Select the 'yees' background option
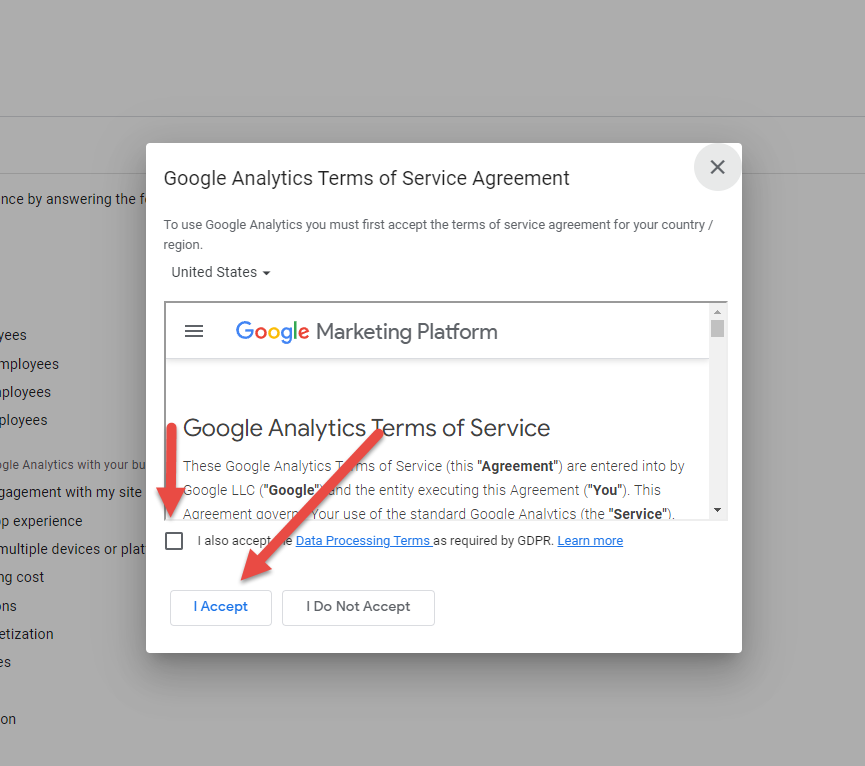This screenshot has width=865, height=766. click(x=13, y=335)
